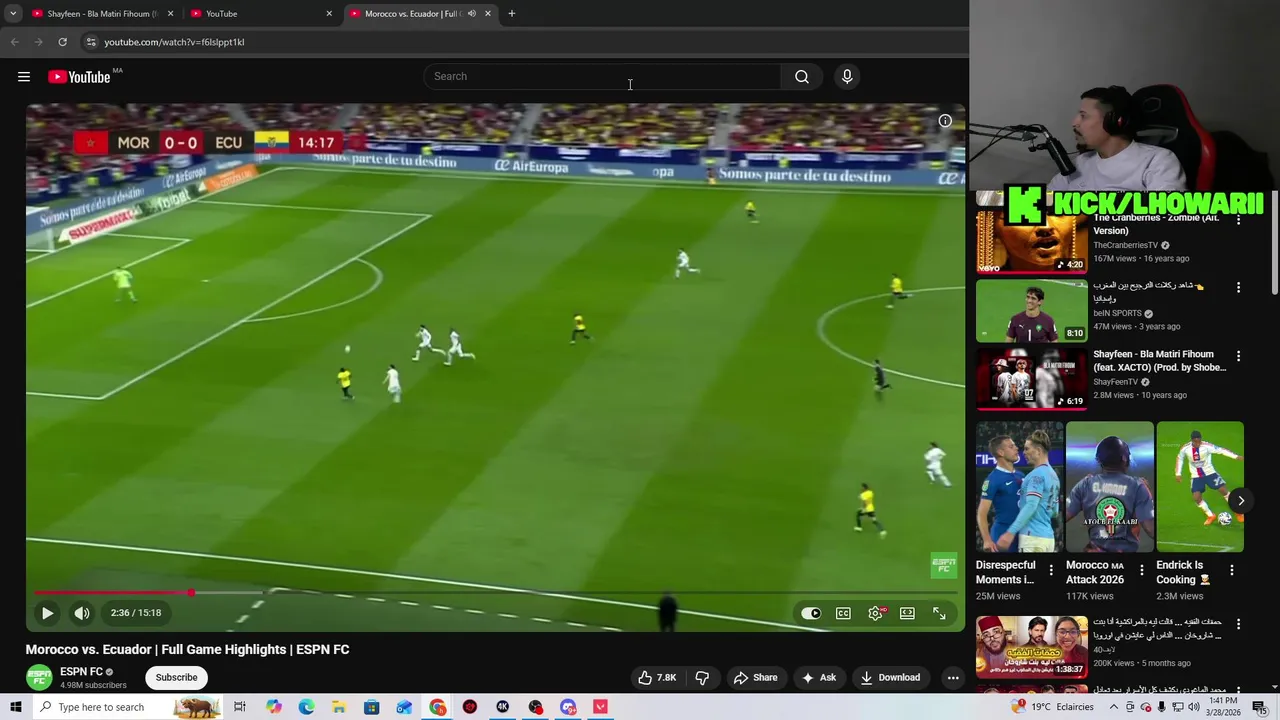Close the plain YouTube browser tab

(x=329, y=14)
